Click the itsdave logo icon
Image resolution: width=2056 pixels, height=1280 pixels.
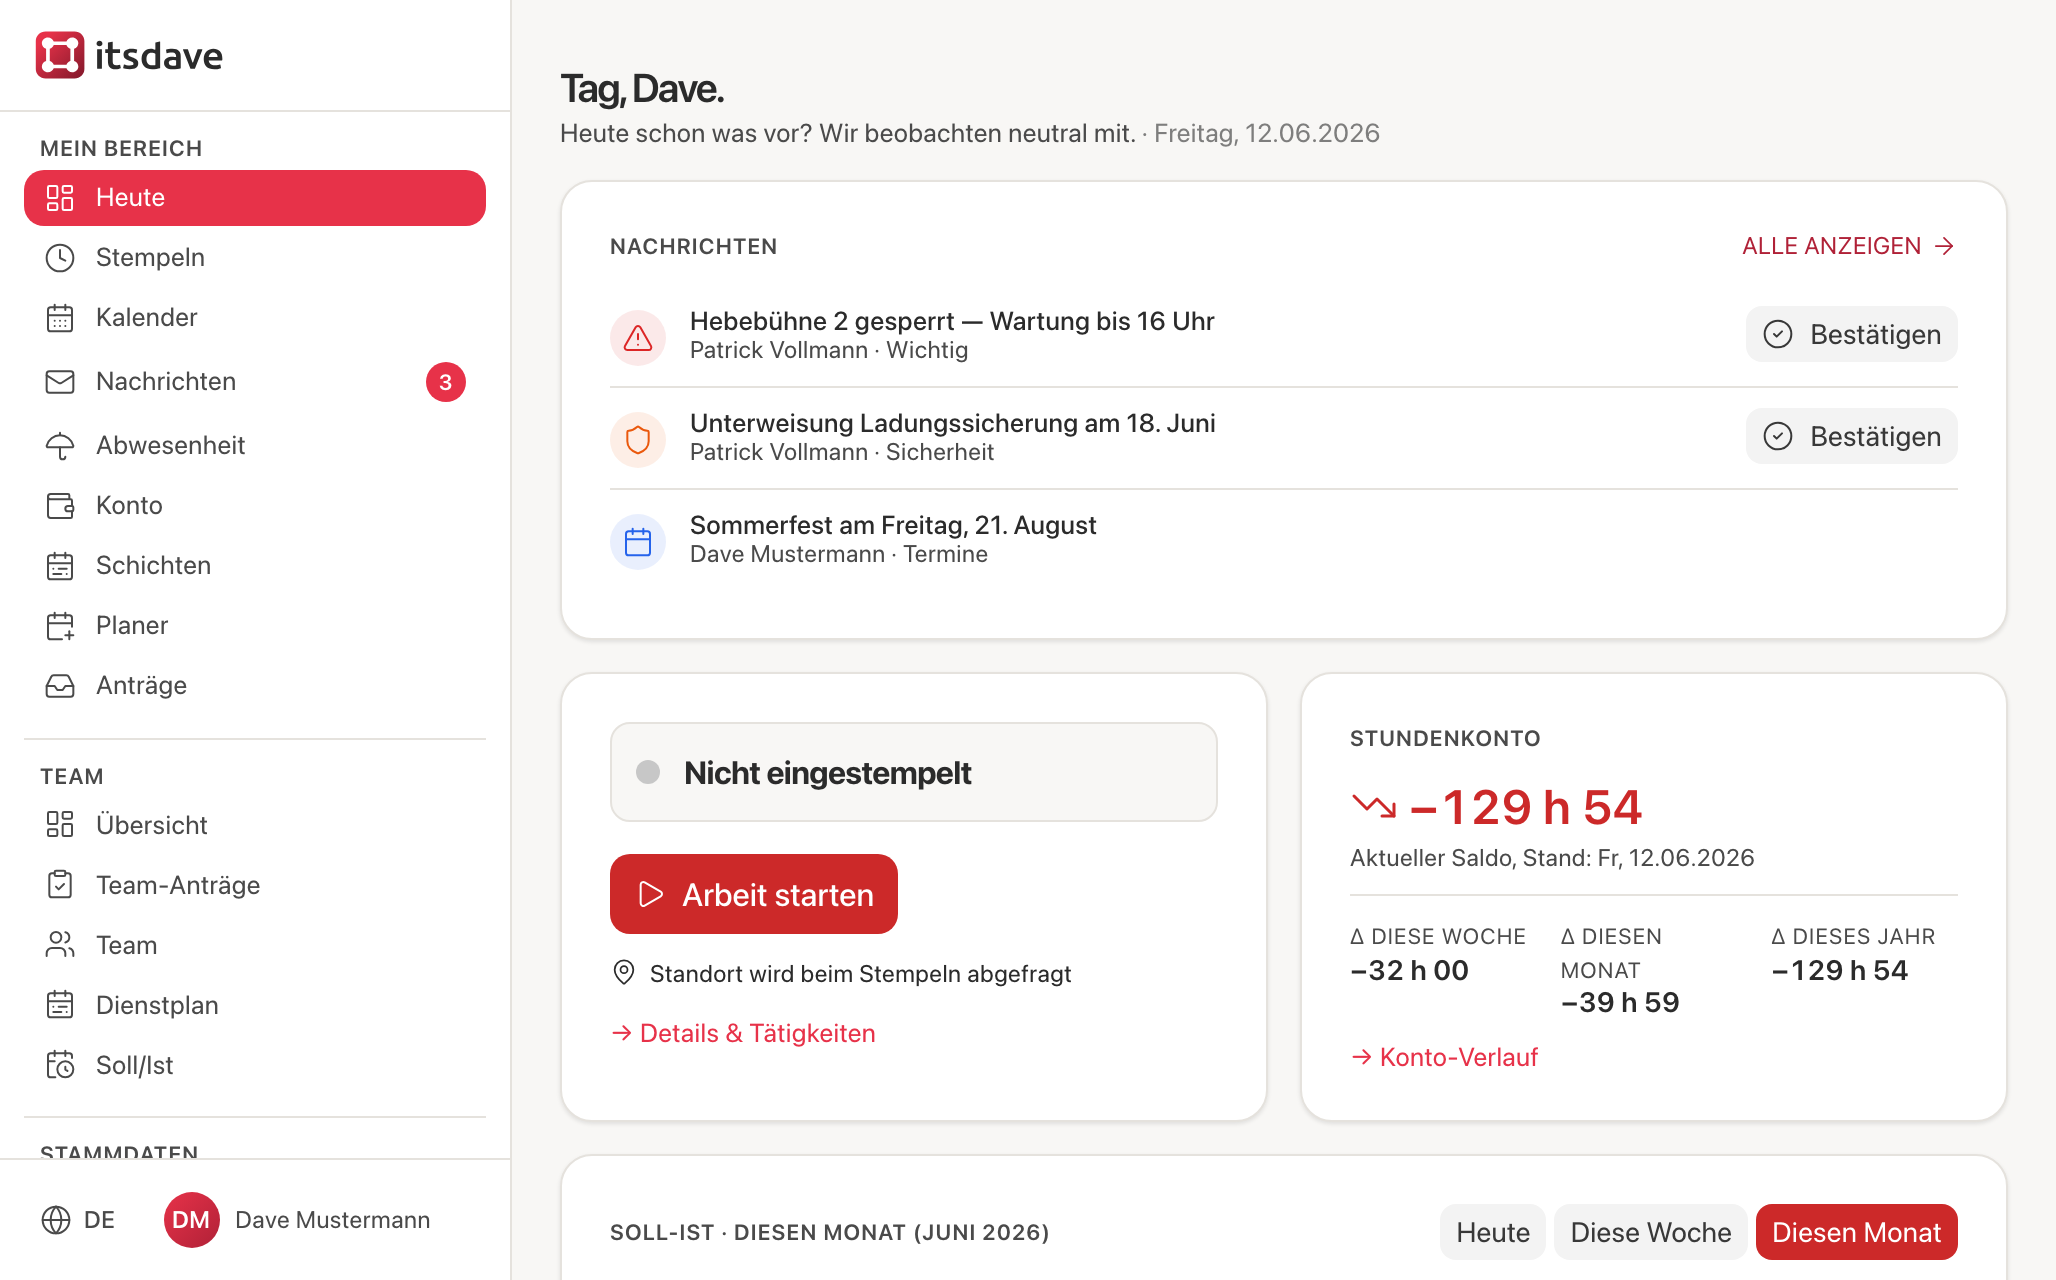click(x=60, y=55)
